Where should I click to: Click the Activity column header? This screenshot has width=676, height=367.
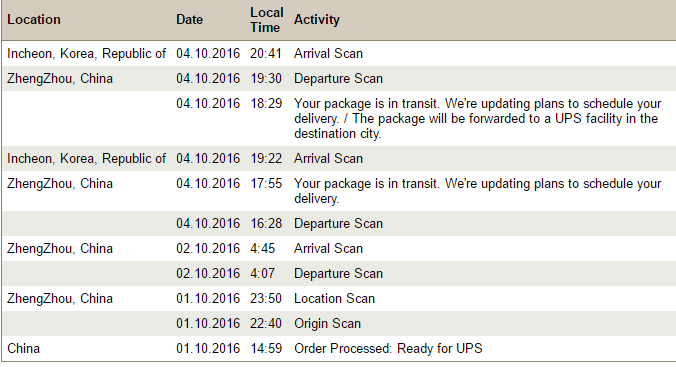[317, 20]
